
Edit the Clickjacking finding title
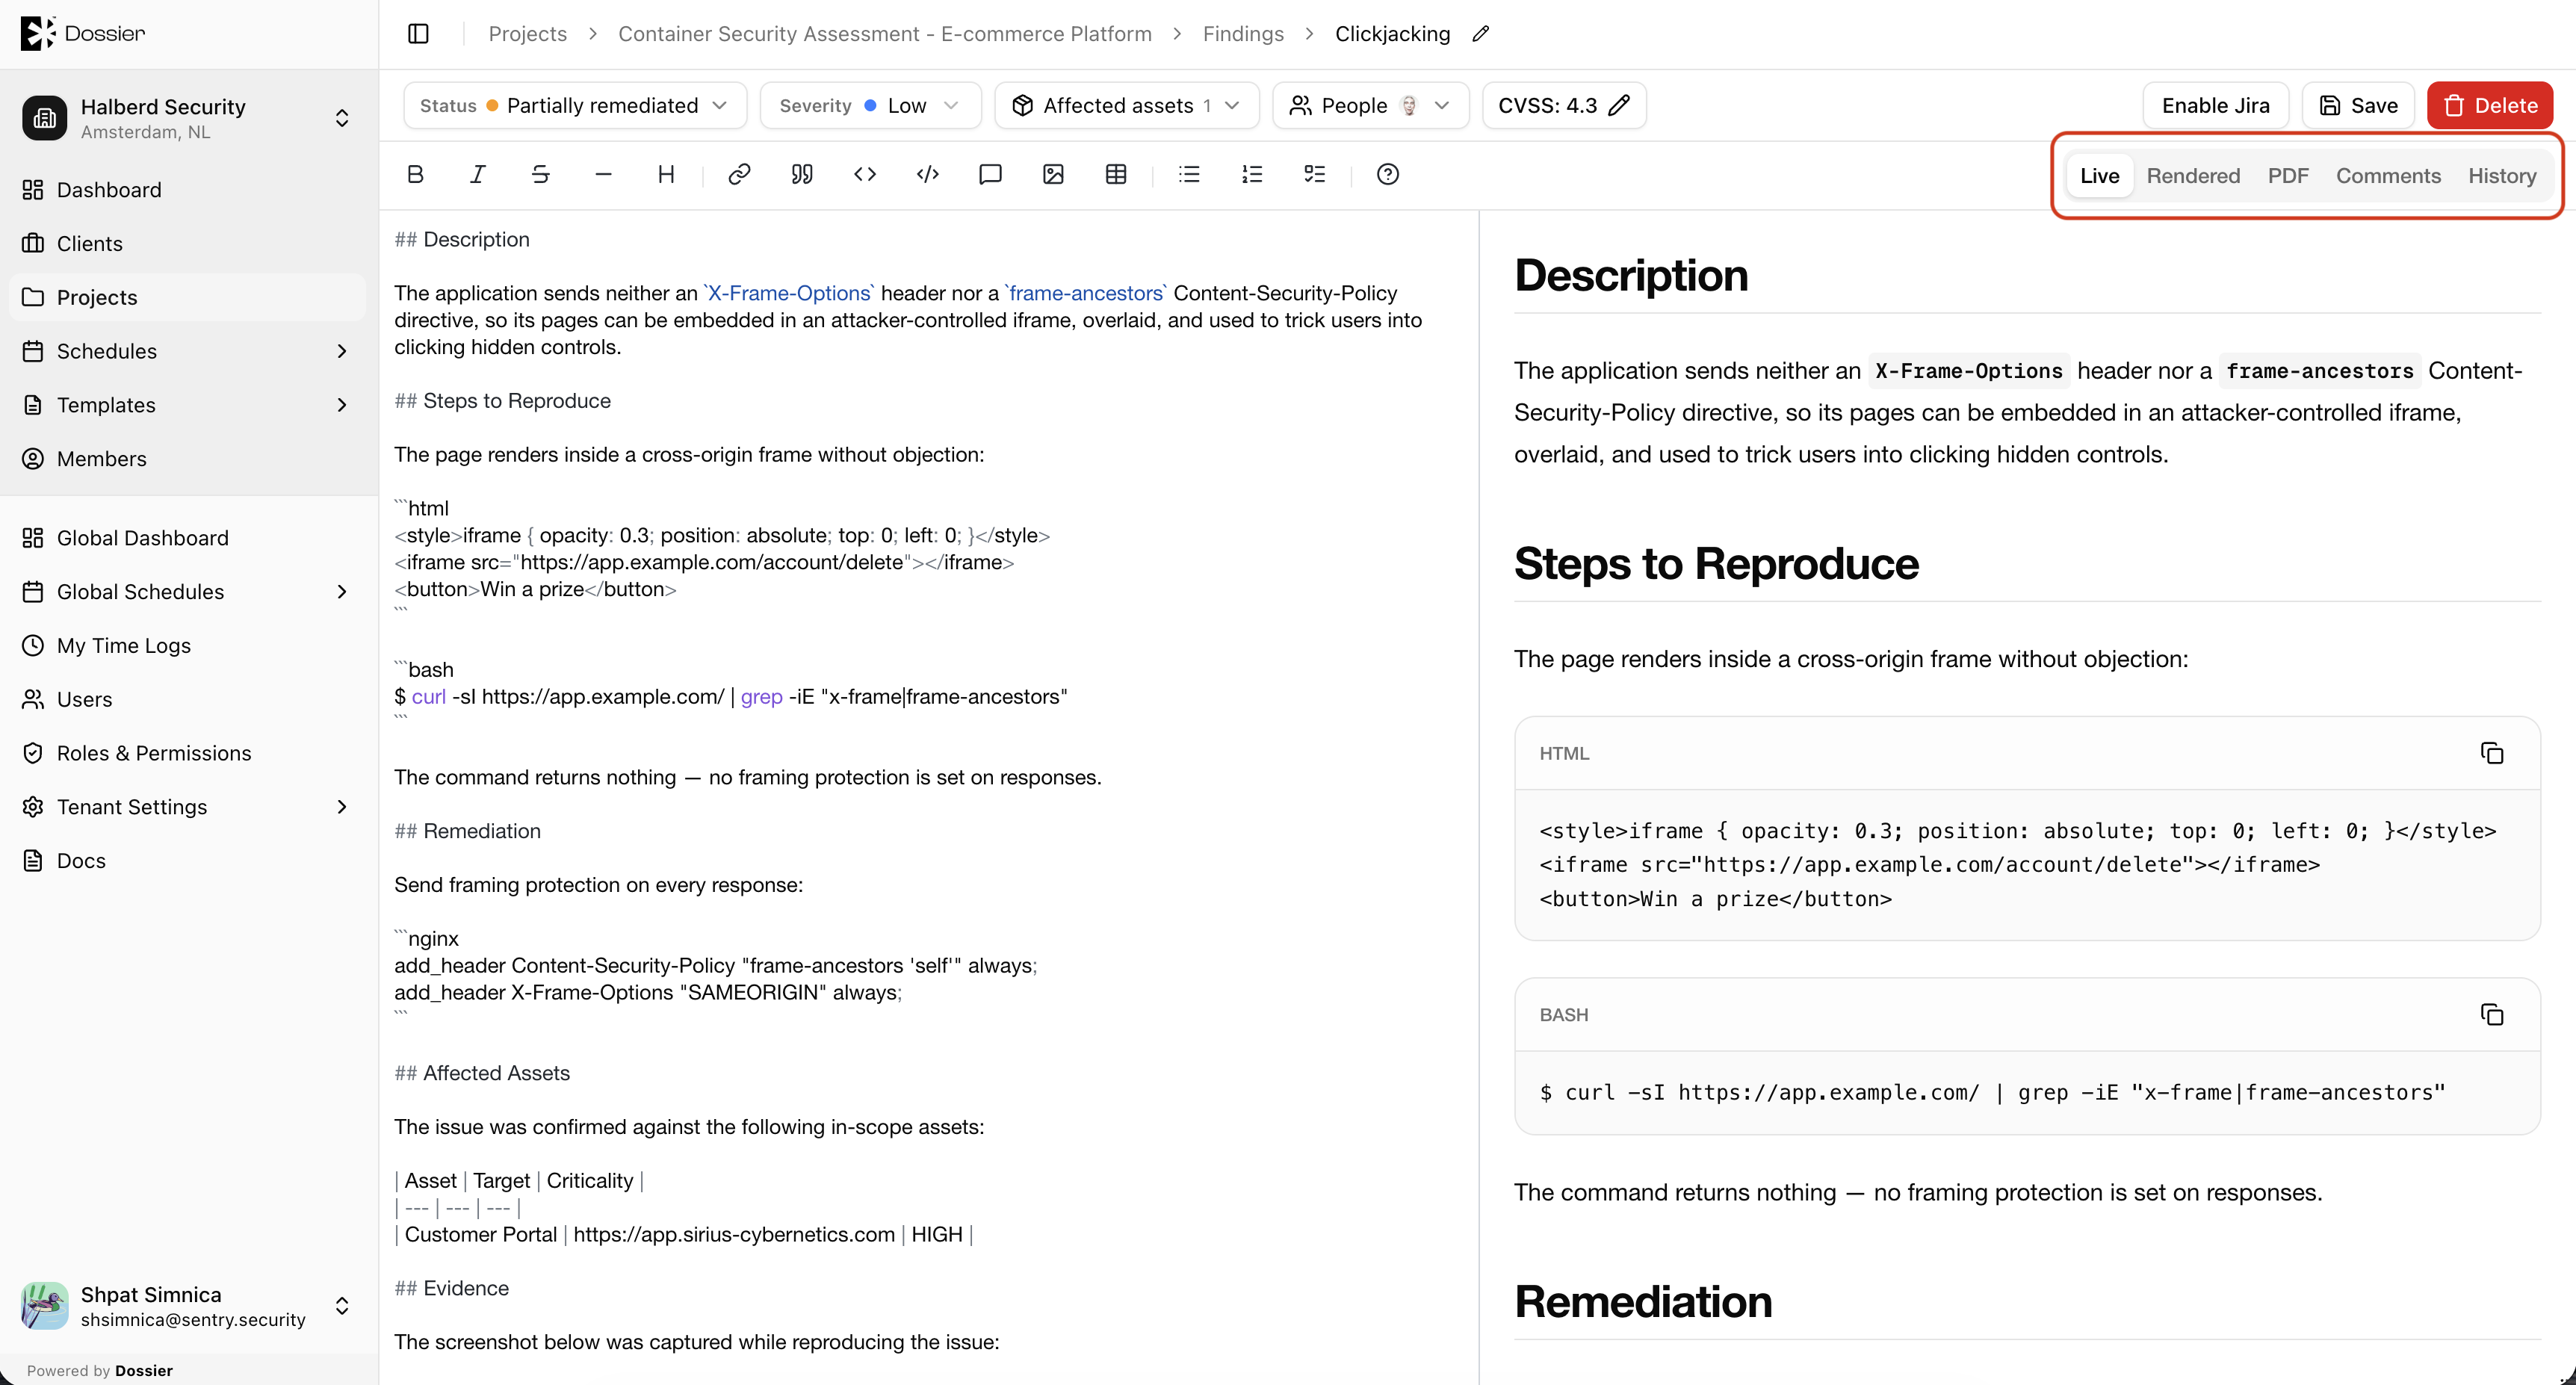click(x=1481, y=34)
